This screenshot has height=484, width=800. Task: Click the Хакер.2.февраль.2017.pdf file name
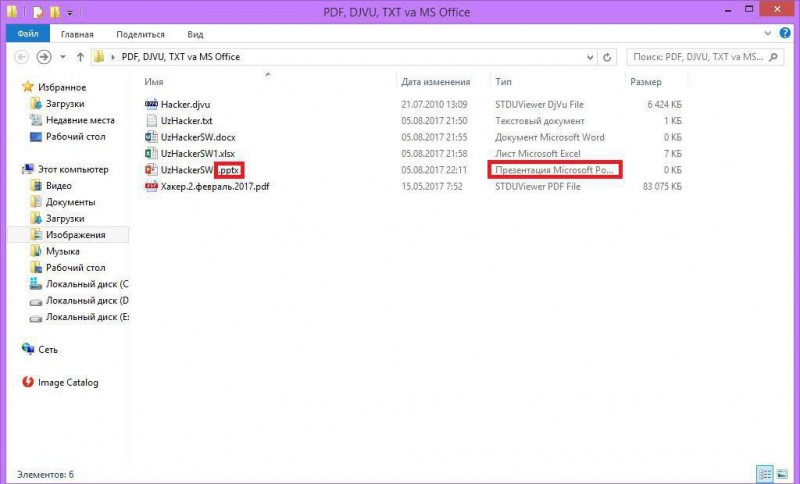[215, 187]
